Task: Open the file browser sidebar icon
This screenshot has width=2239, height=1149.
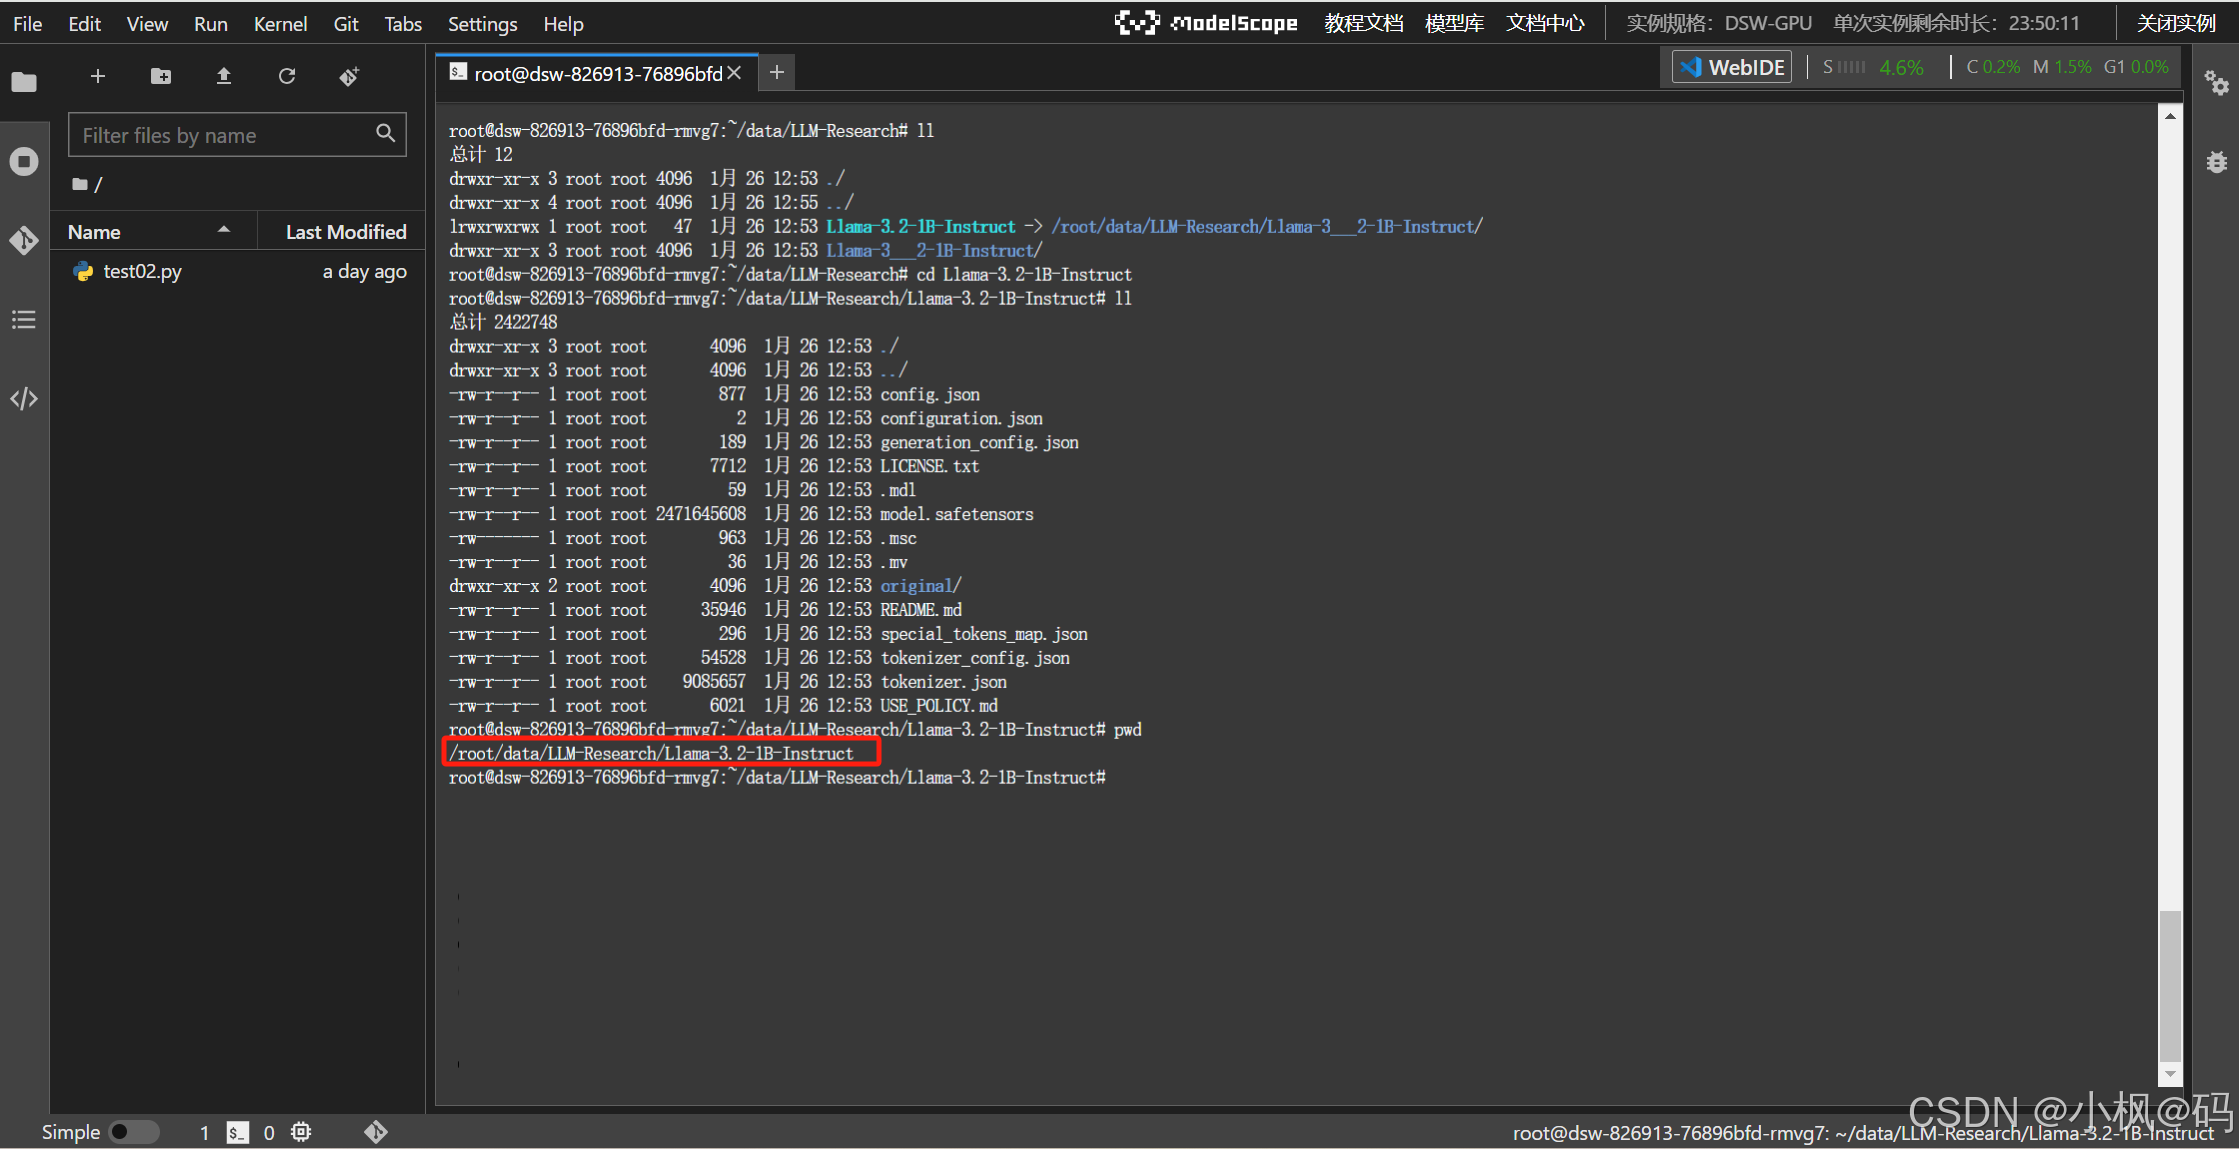Action: coord(24,82)
